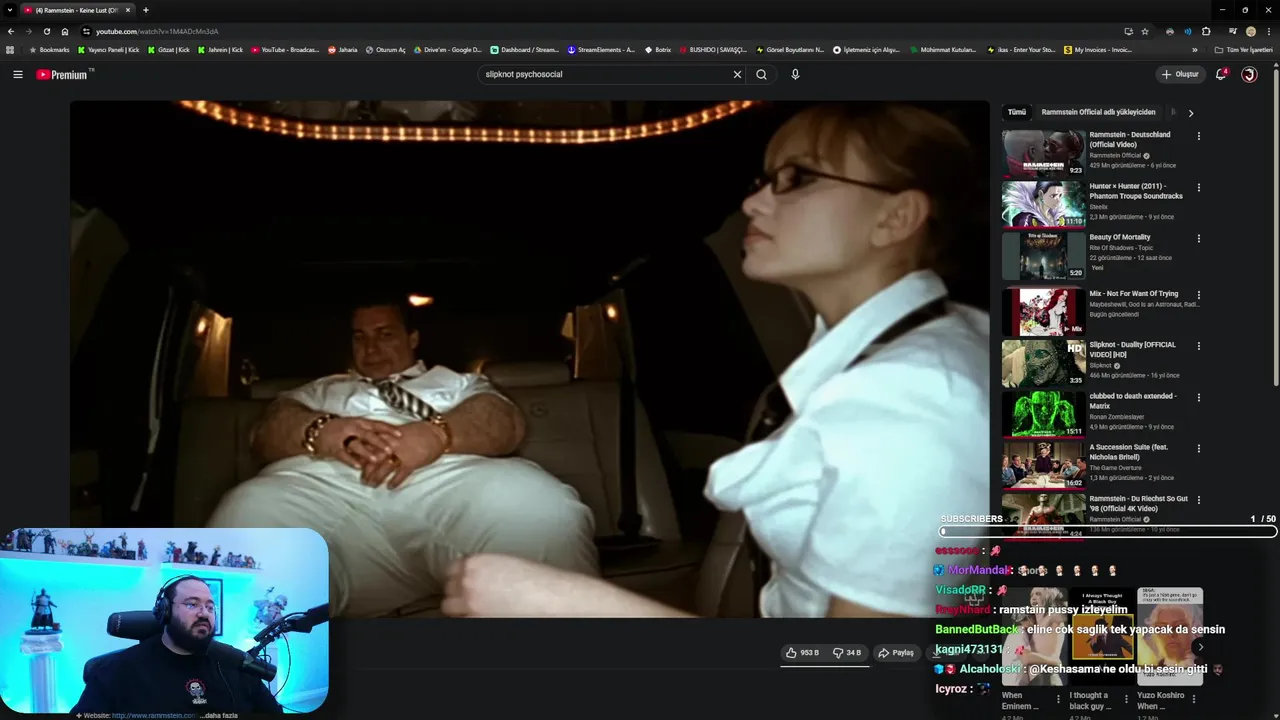This screenshot has height=720, width=1280.
Task: Clear the search box text
Action: 737,74
